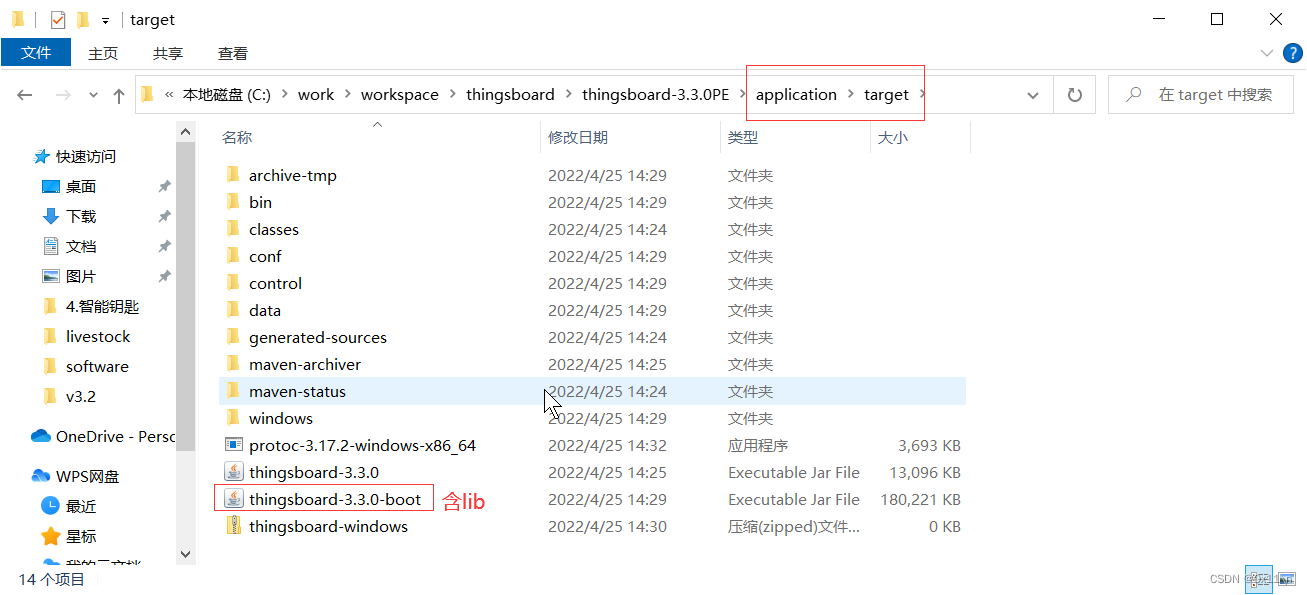Navigate to workspace in breadcrumb
1307x595 pixels.
(x=400, y=95)
